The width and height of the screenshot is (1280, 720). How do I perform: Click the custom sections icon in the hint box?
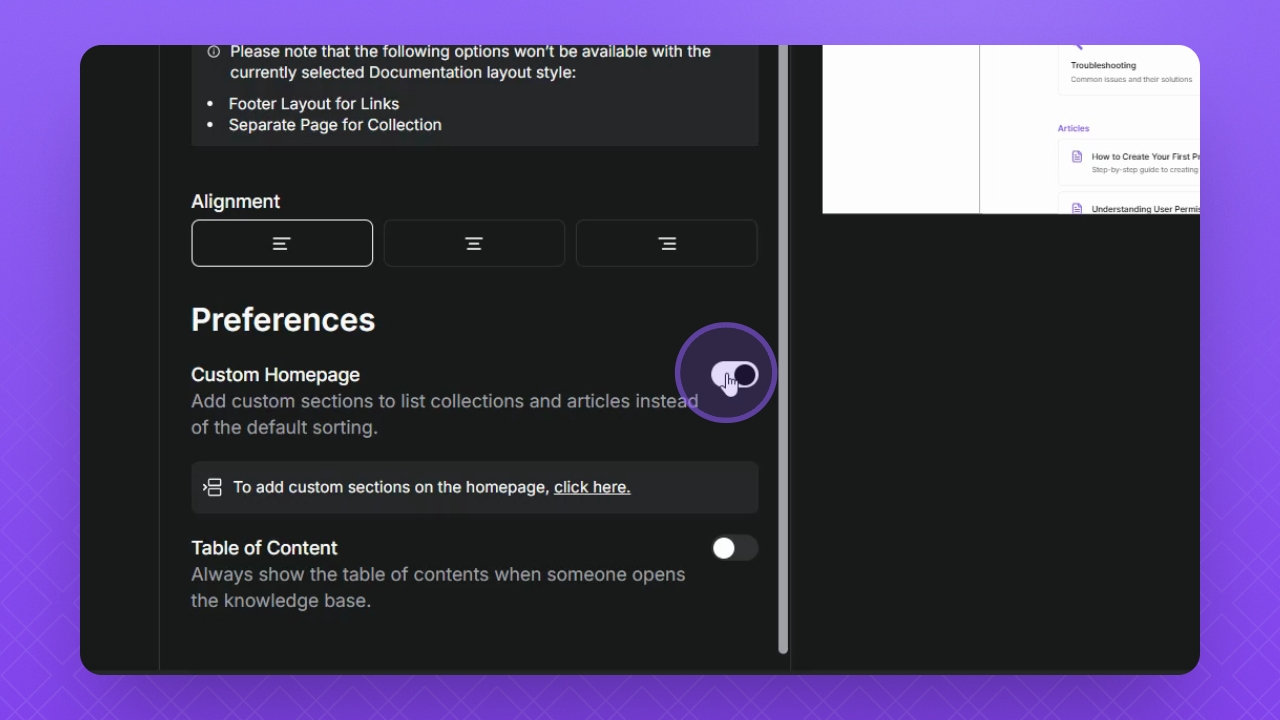tap(212, 487)
